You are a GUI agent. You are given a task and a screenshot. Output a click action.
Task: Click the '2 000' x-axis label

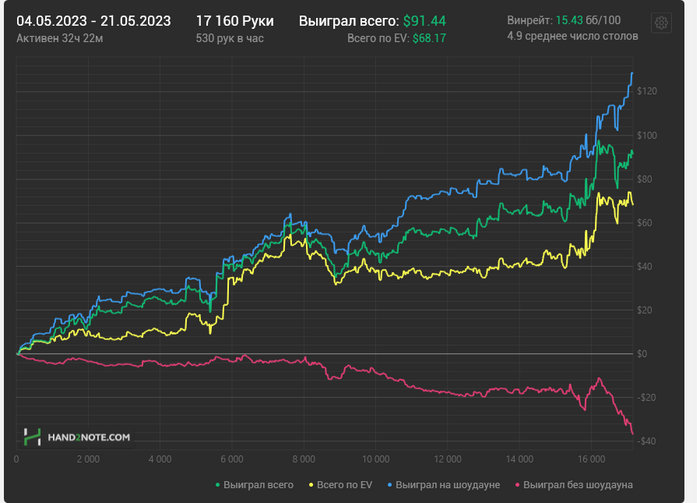point(88,459)
